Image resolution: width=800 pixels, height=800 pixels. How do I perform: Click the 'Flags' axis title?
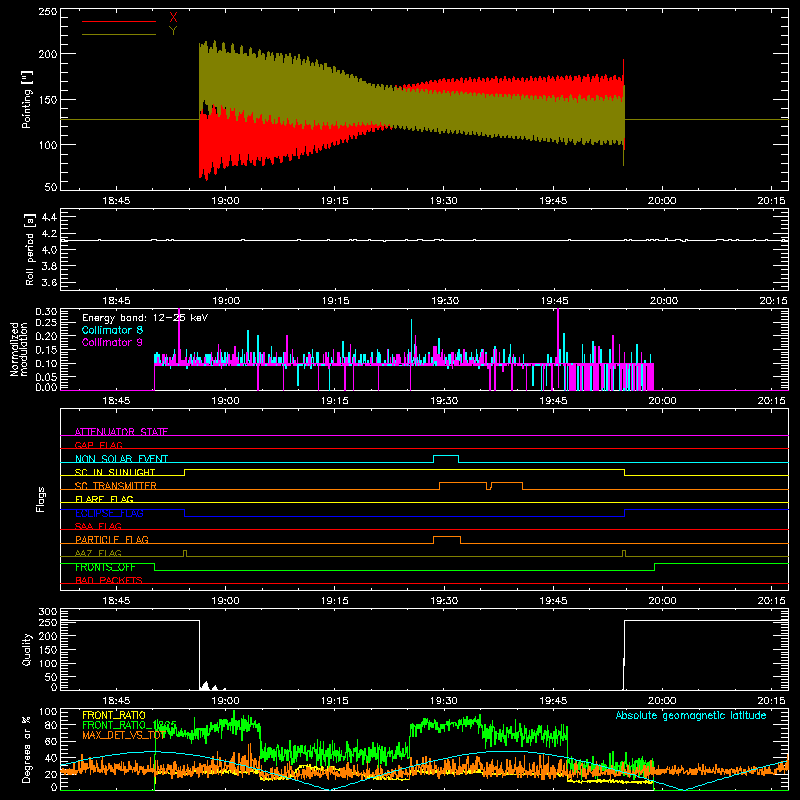[40, 499]
